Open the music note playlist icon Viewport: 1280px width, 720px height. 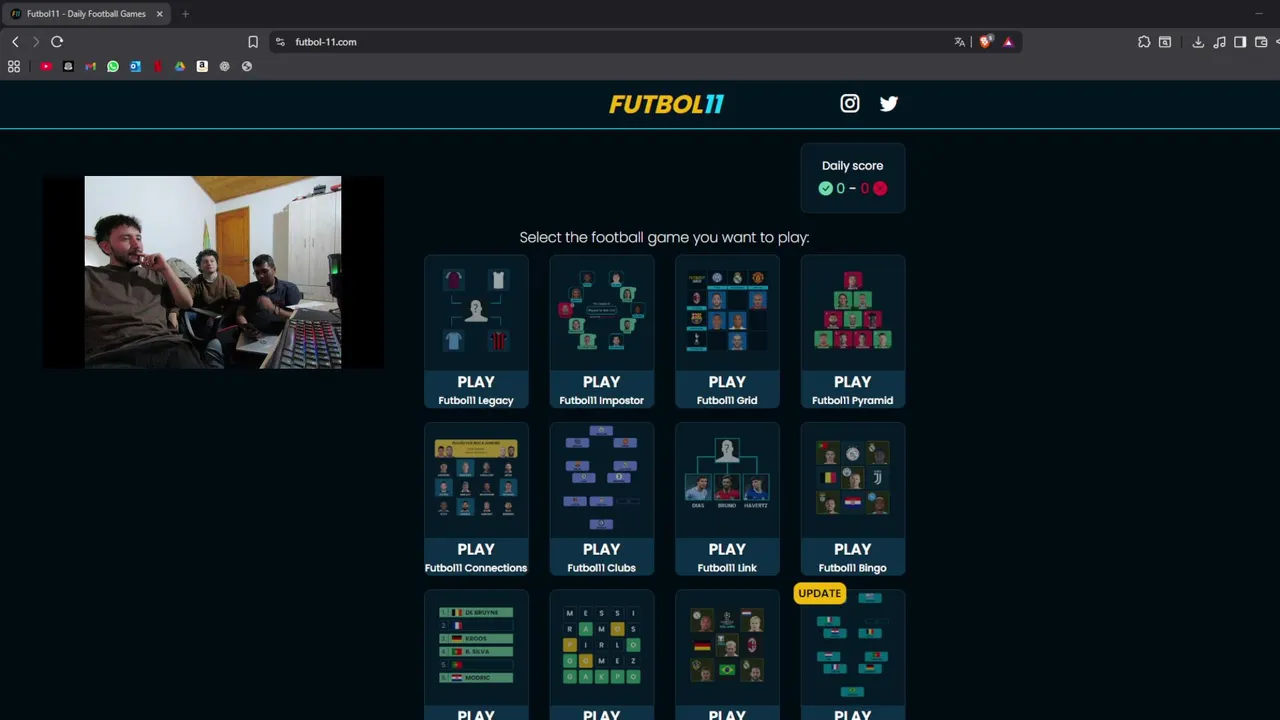tap(1219, 42)
